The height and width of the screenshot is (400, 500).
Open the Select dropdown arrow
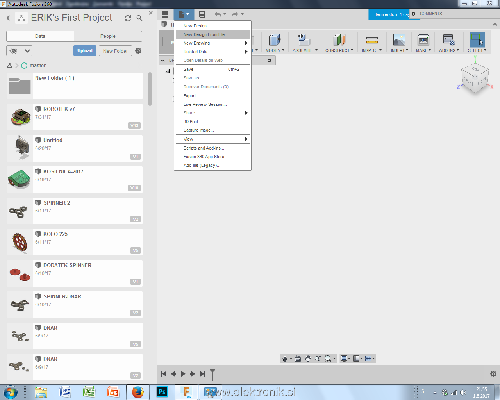(485, 50)
